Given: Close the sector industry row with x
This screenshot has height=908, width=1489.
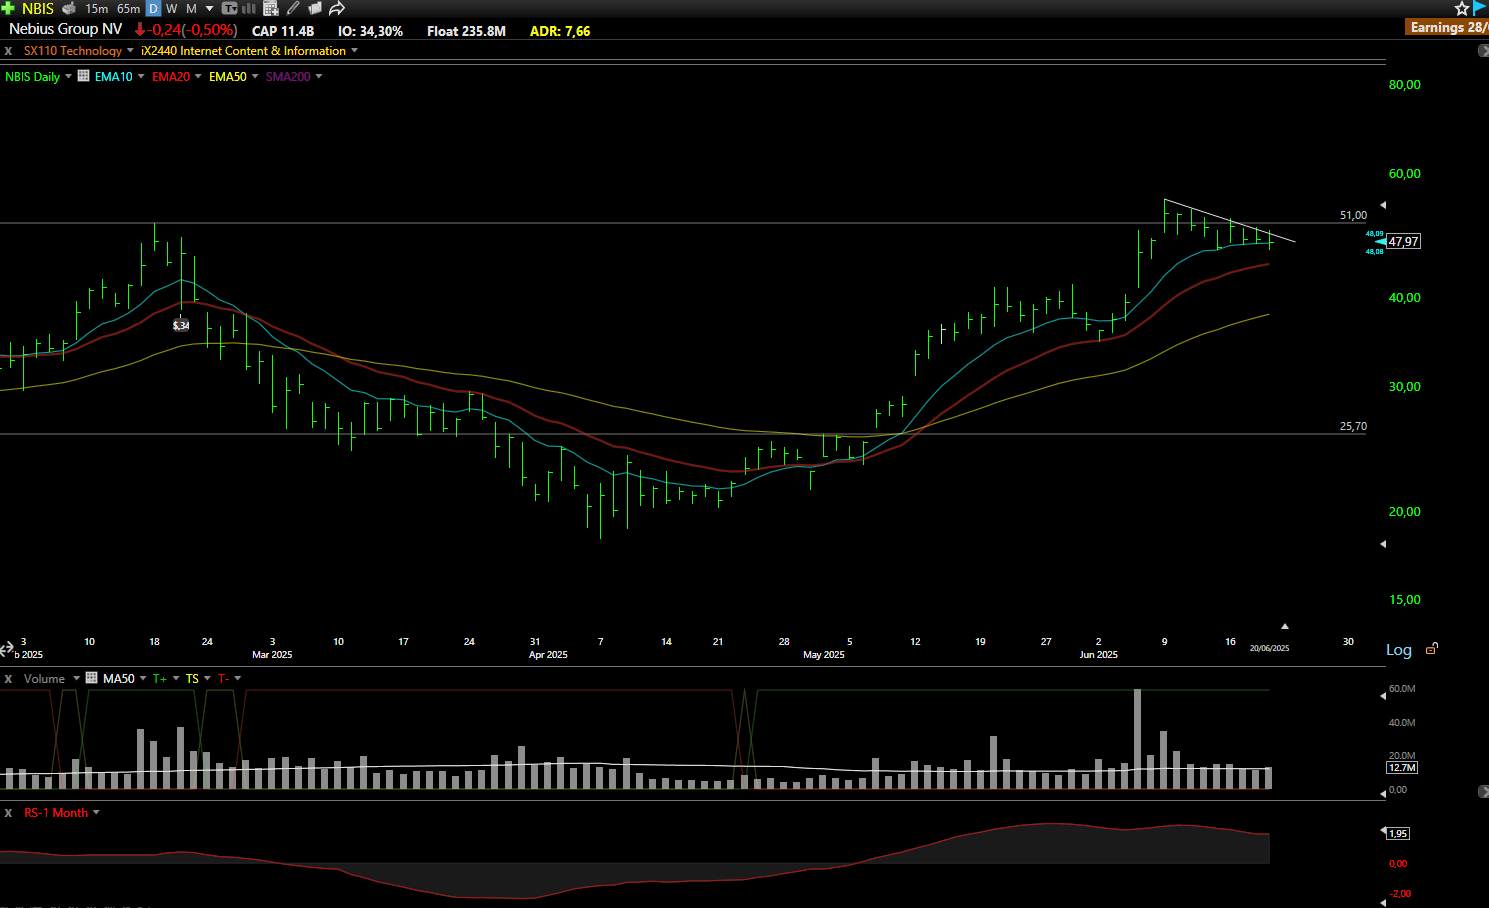Looking at the screenshot, I should [x=8, y=51].
